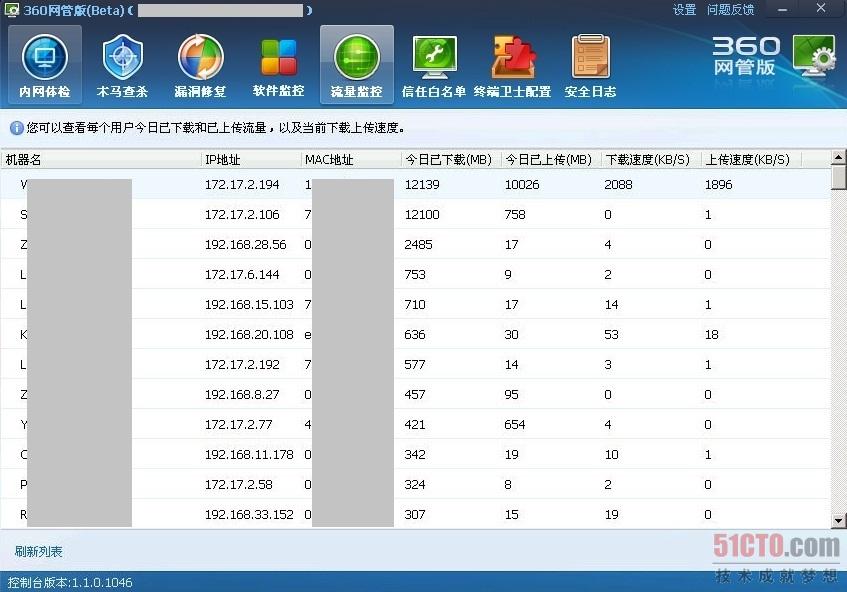This screenshot has height=592, width=847.
Task: Open the 内网体检 intranet checkup icon
Action: tap(45, 64)
